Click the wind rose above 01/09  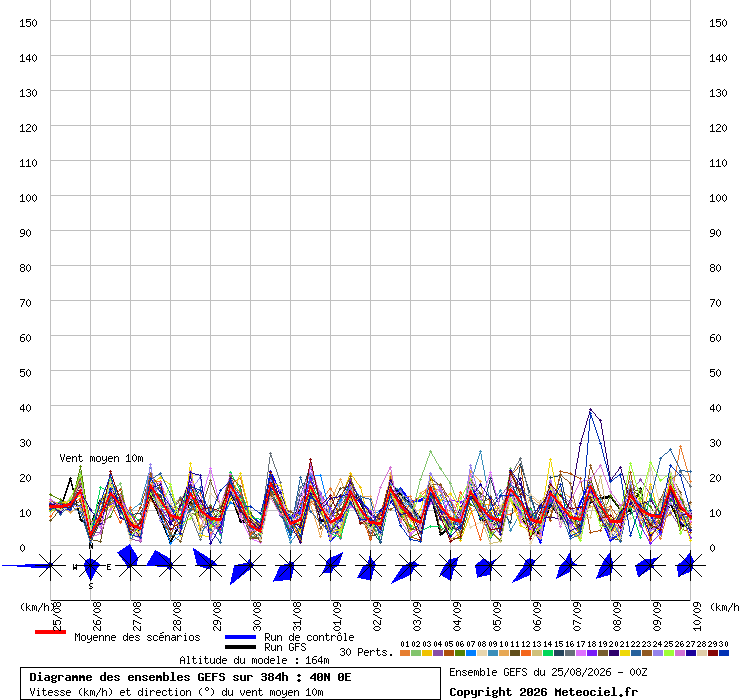pyautogui.click(x=330, y=565)
